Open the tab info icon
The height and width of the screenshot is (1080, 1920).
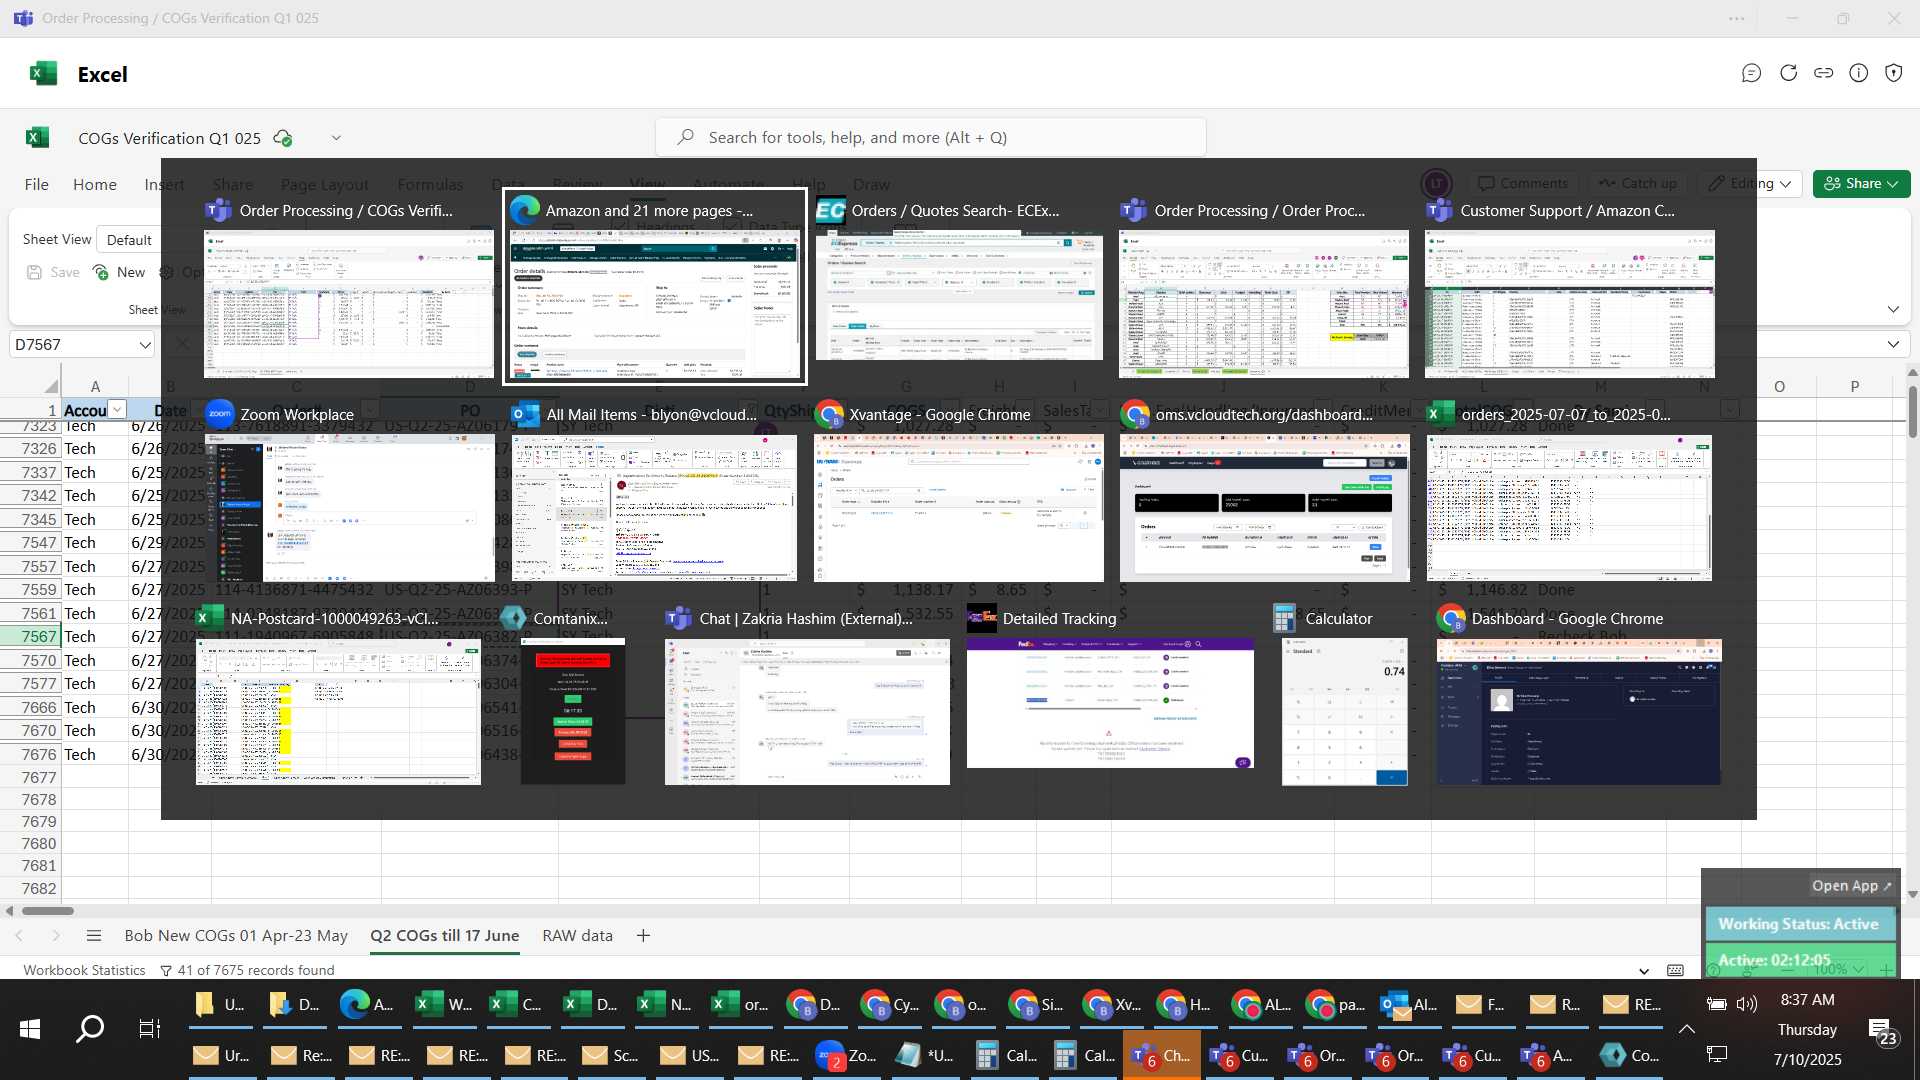click(x=1858, y=73)
